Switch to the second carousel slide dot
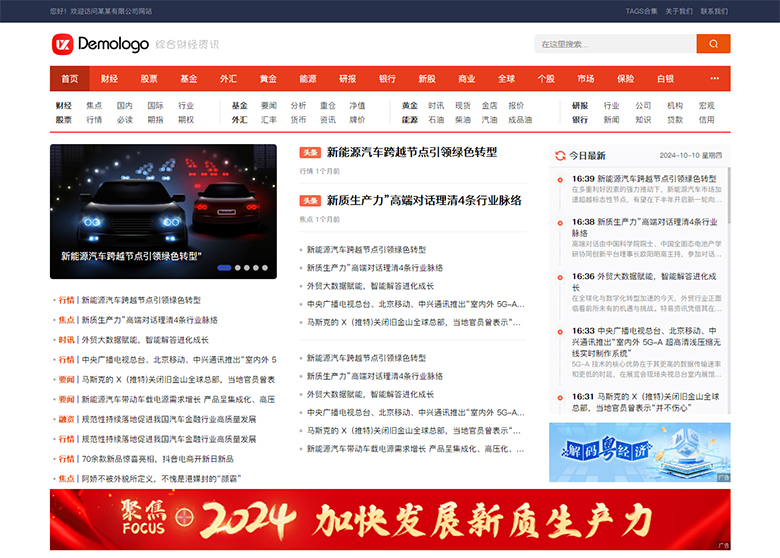Screen dimensions: 780x558 coord(239,267)
